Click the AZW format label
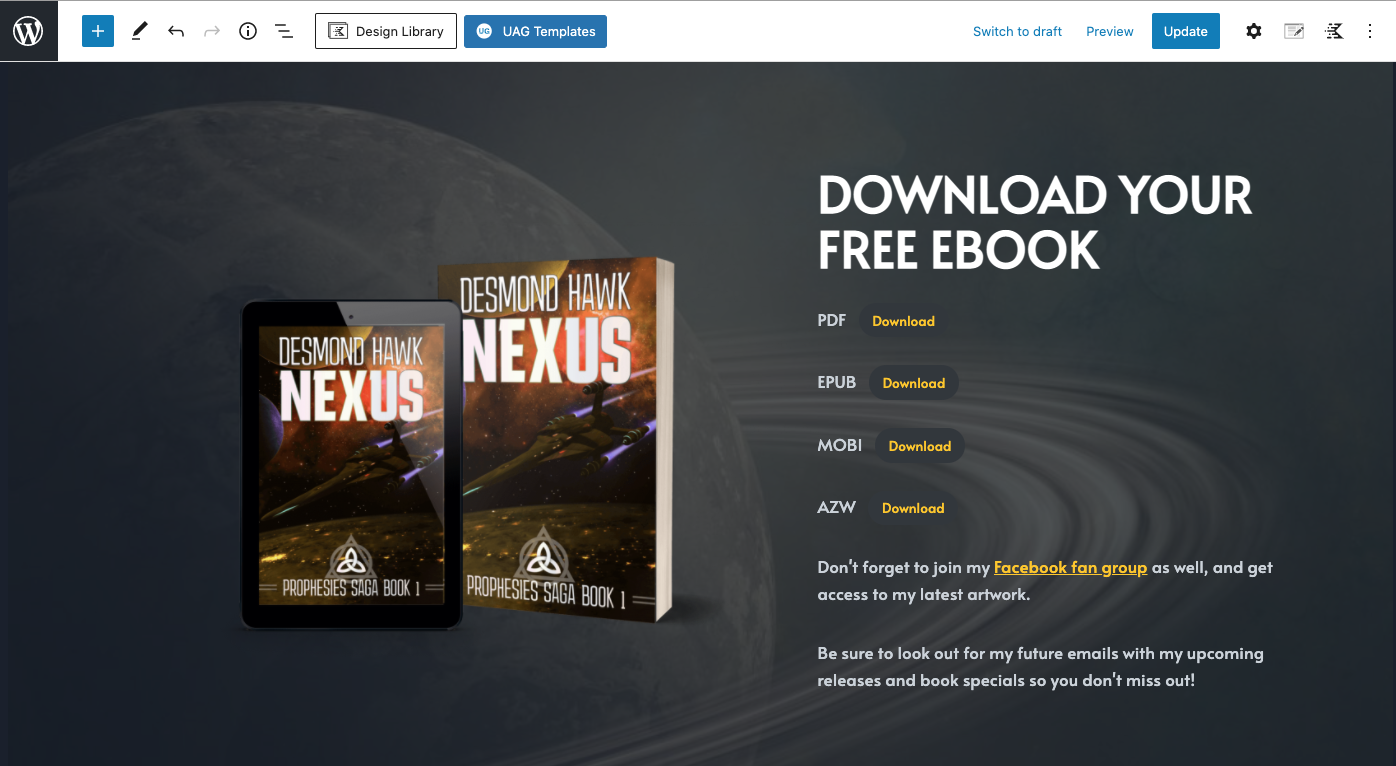1396x766 pixels. click(837, 507)
